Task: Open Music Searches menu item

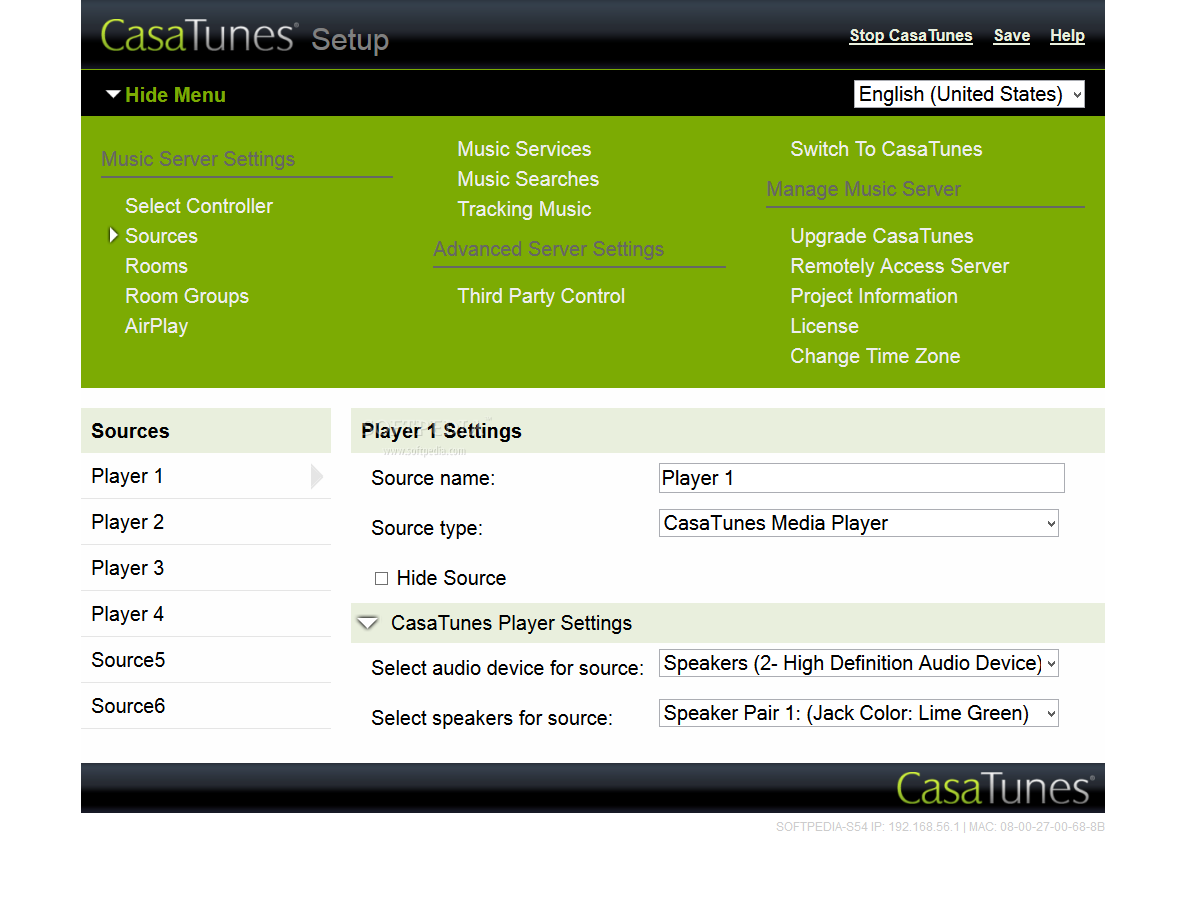Action: [x=528, y=179]
